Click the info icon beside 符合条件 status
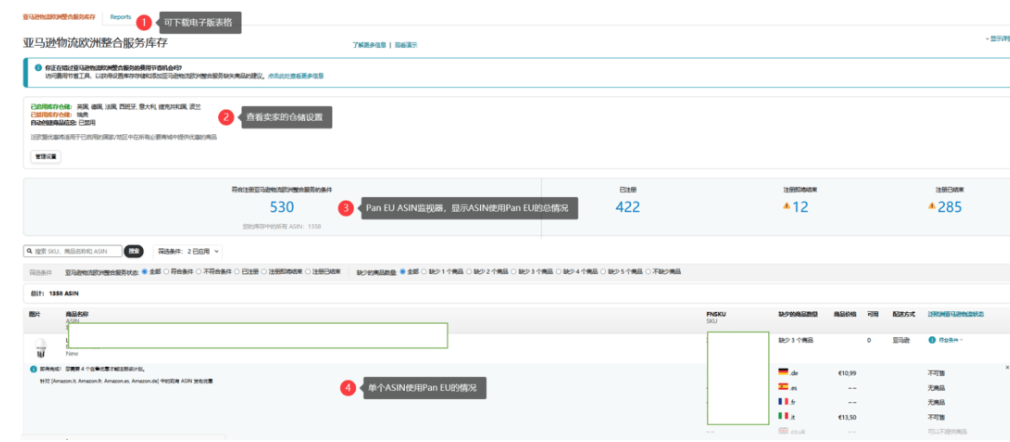 point(931,340)
